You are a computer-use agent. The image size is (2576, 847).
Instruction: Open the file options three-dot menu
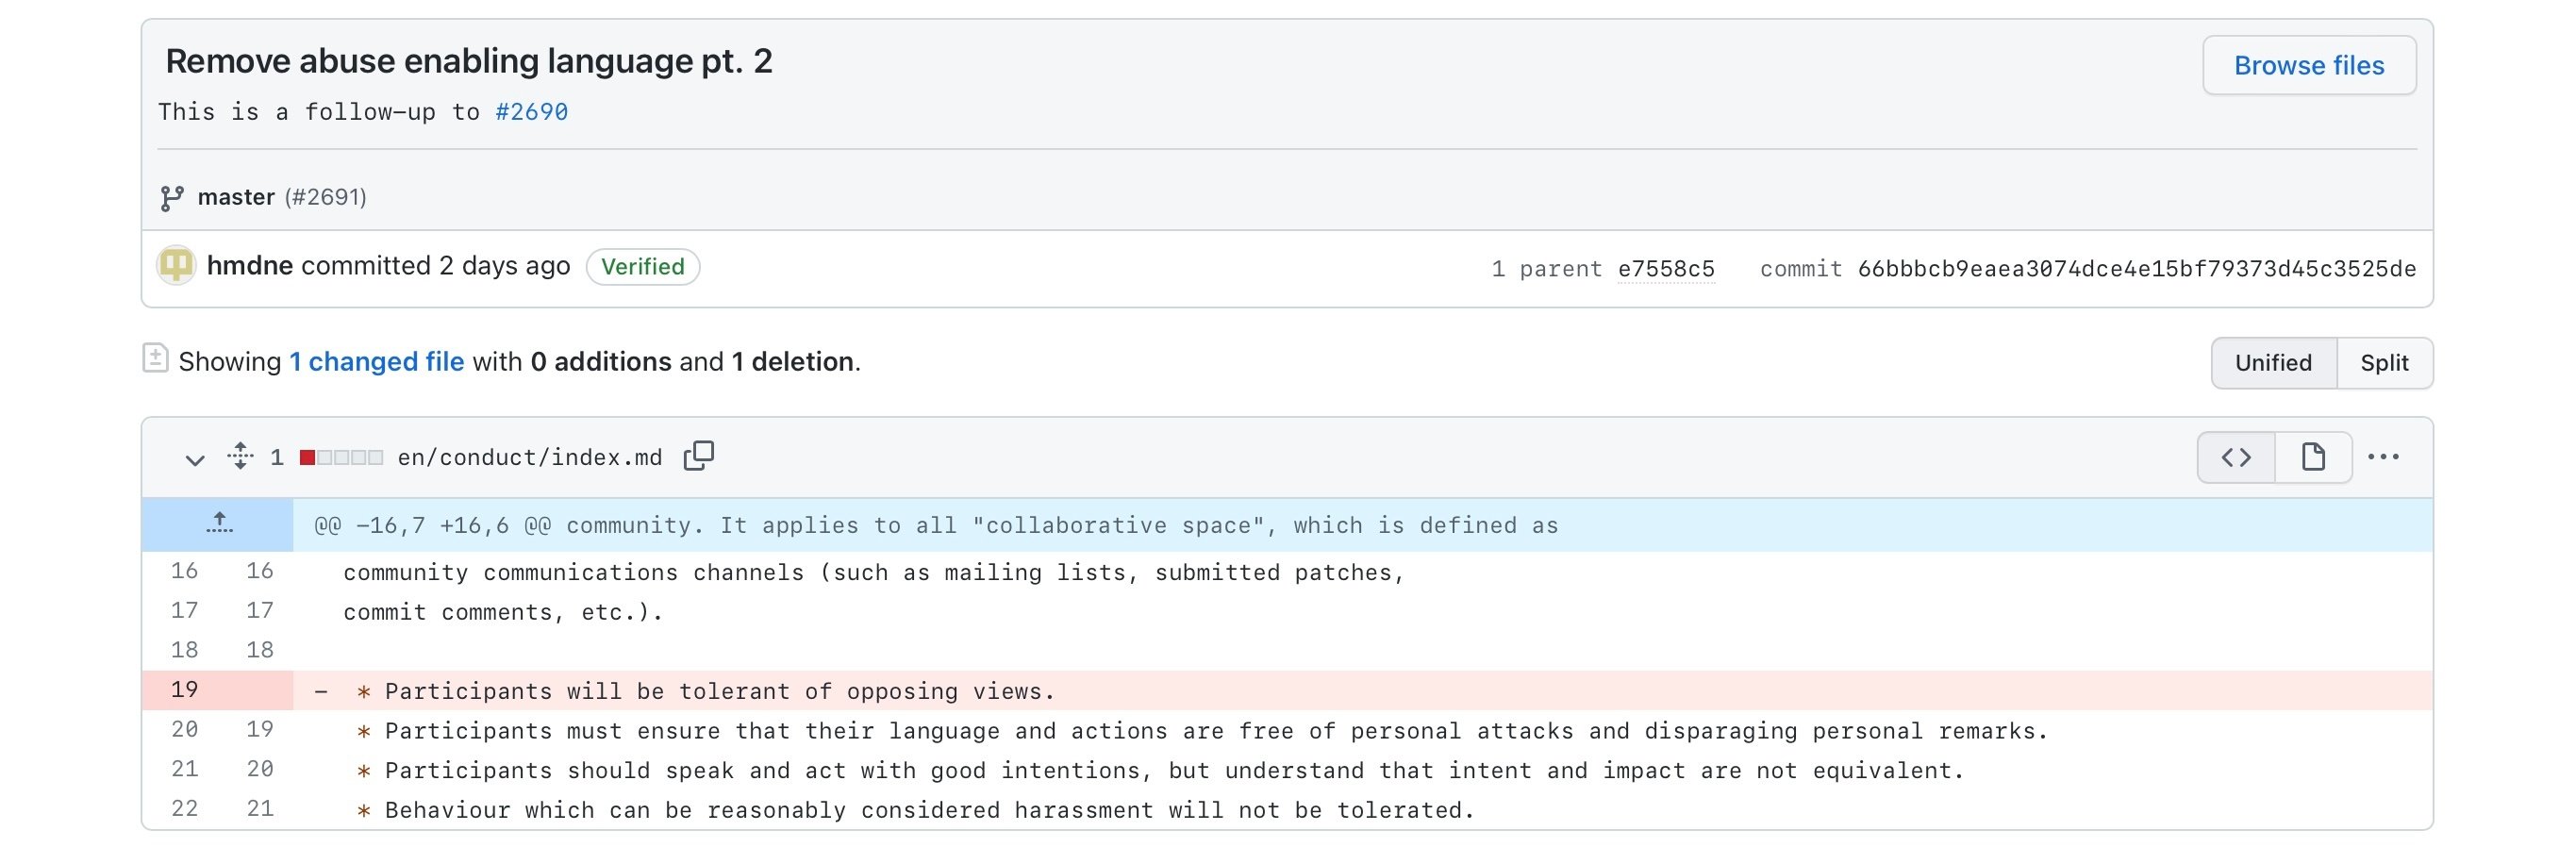click(2383, 457)
